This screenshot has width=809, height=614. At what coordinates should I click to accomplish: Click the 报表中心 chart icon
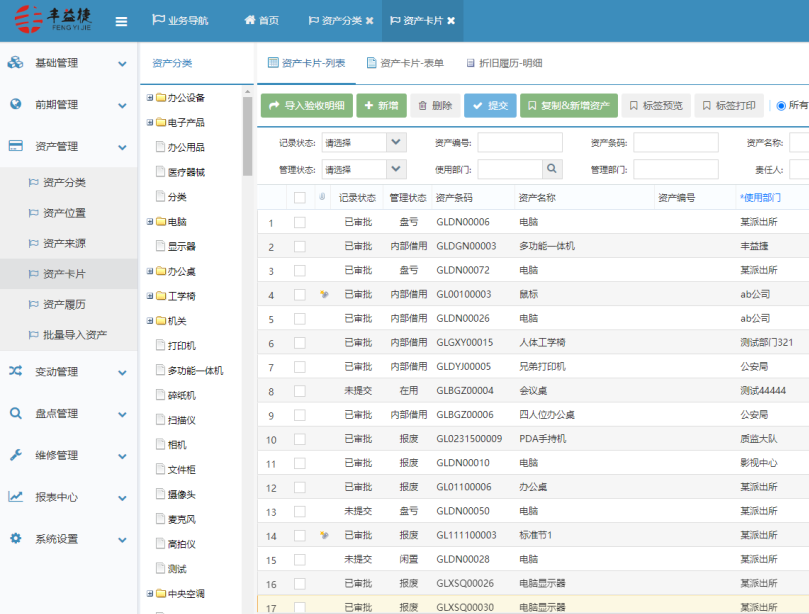[15, 496]
